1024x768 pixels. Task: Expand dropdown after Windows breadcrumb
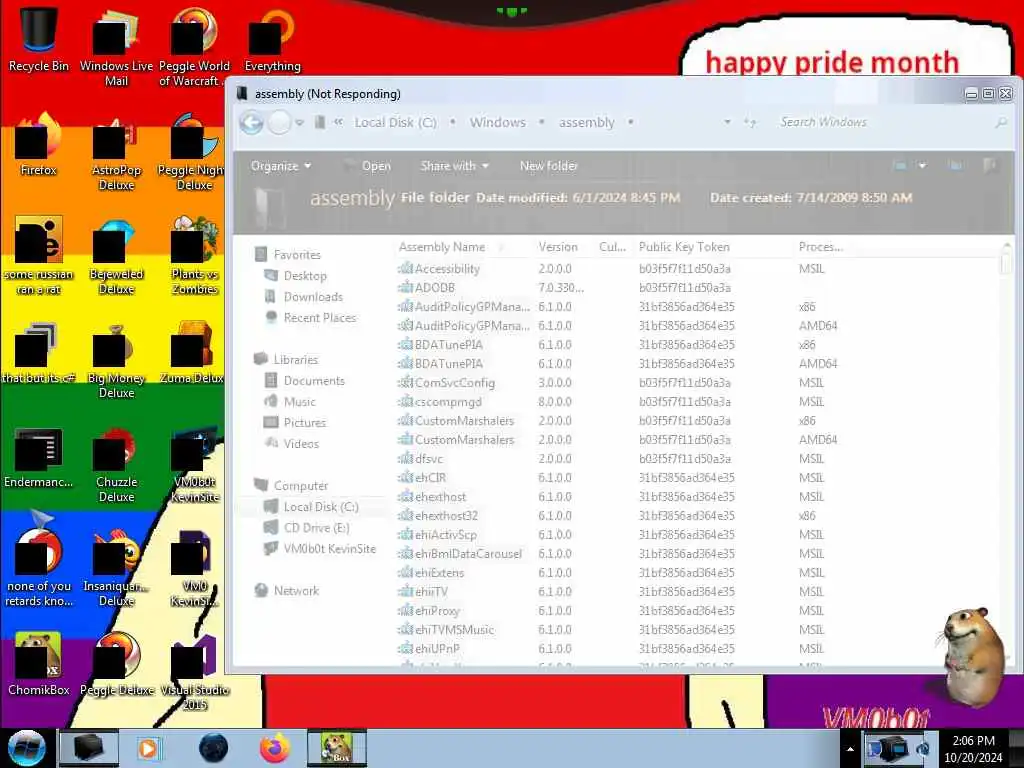point(541,122)
